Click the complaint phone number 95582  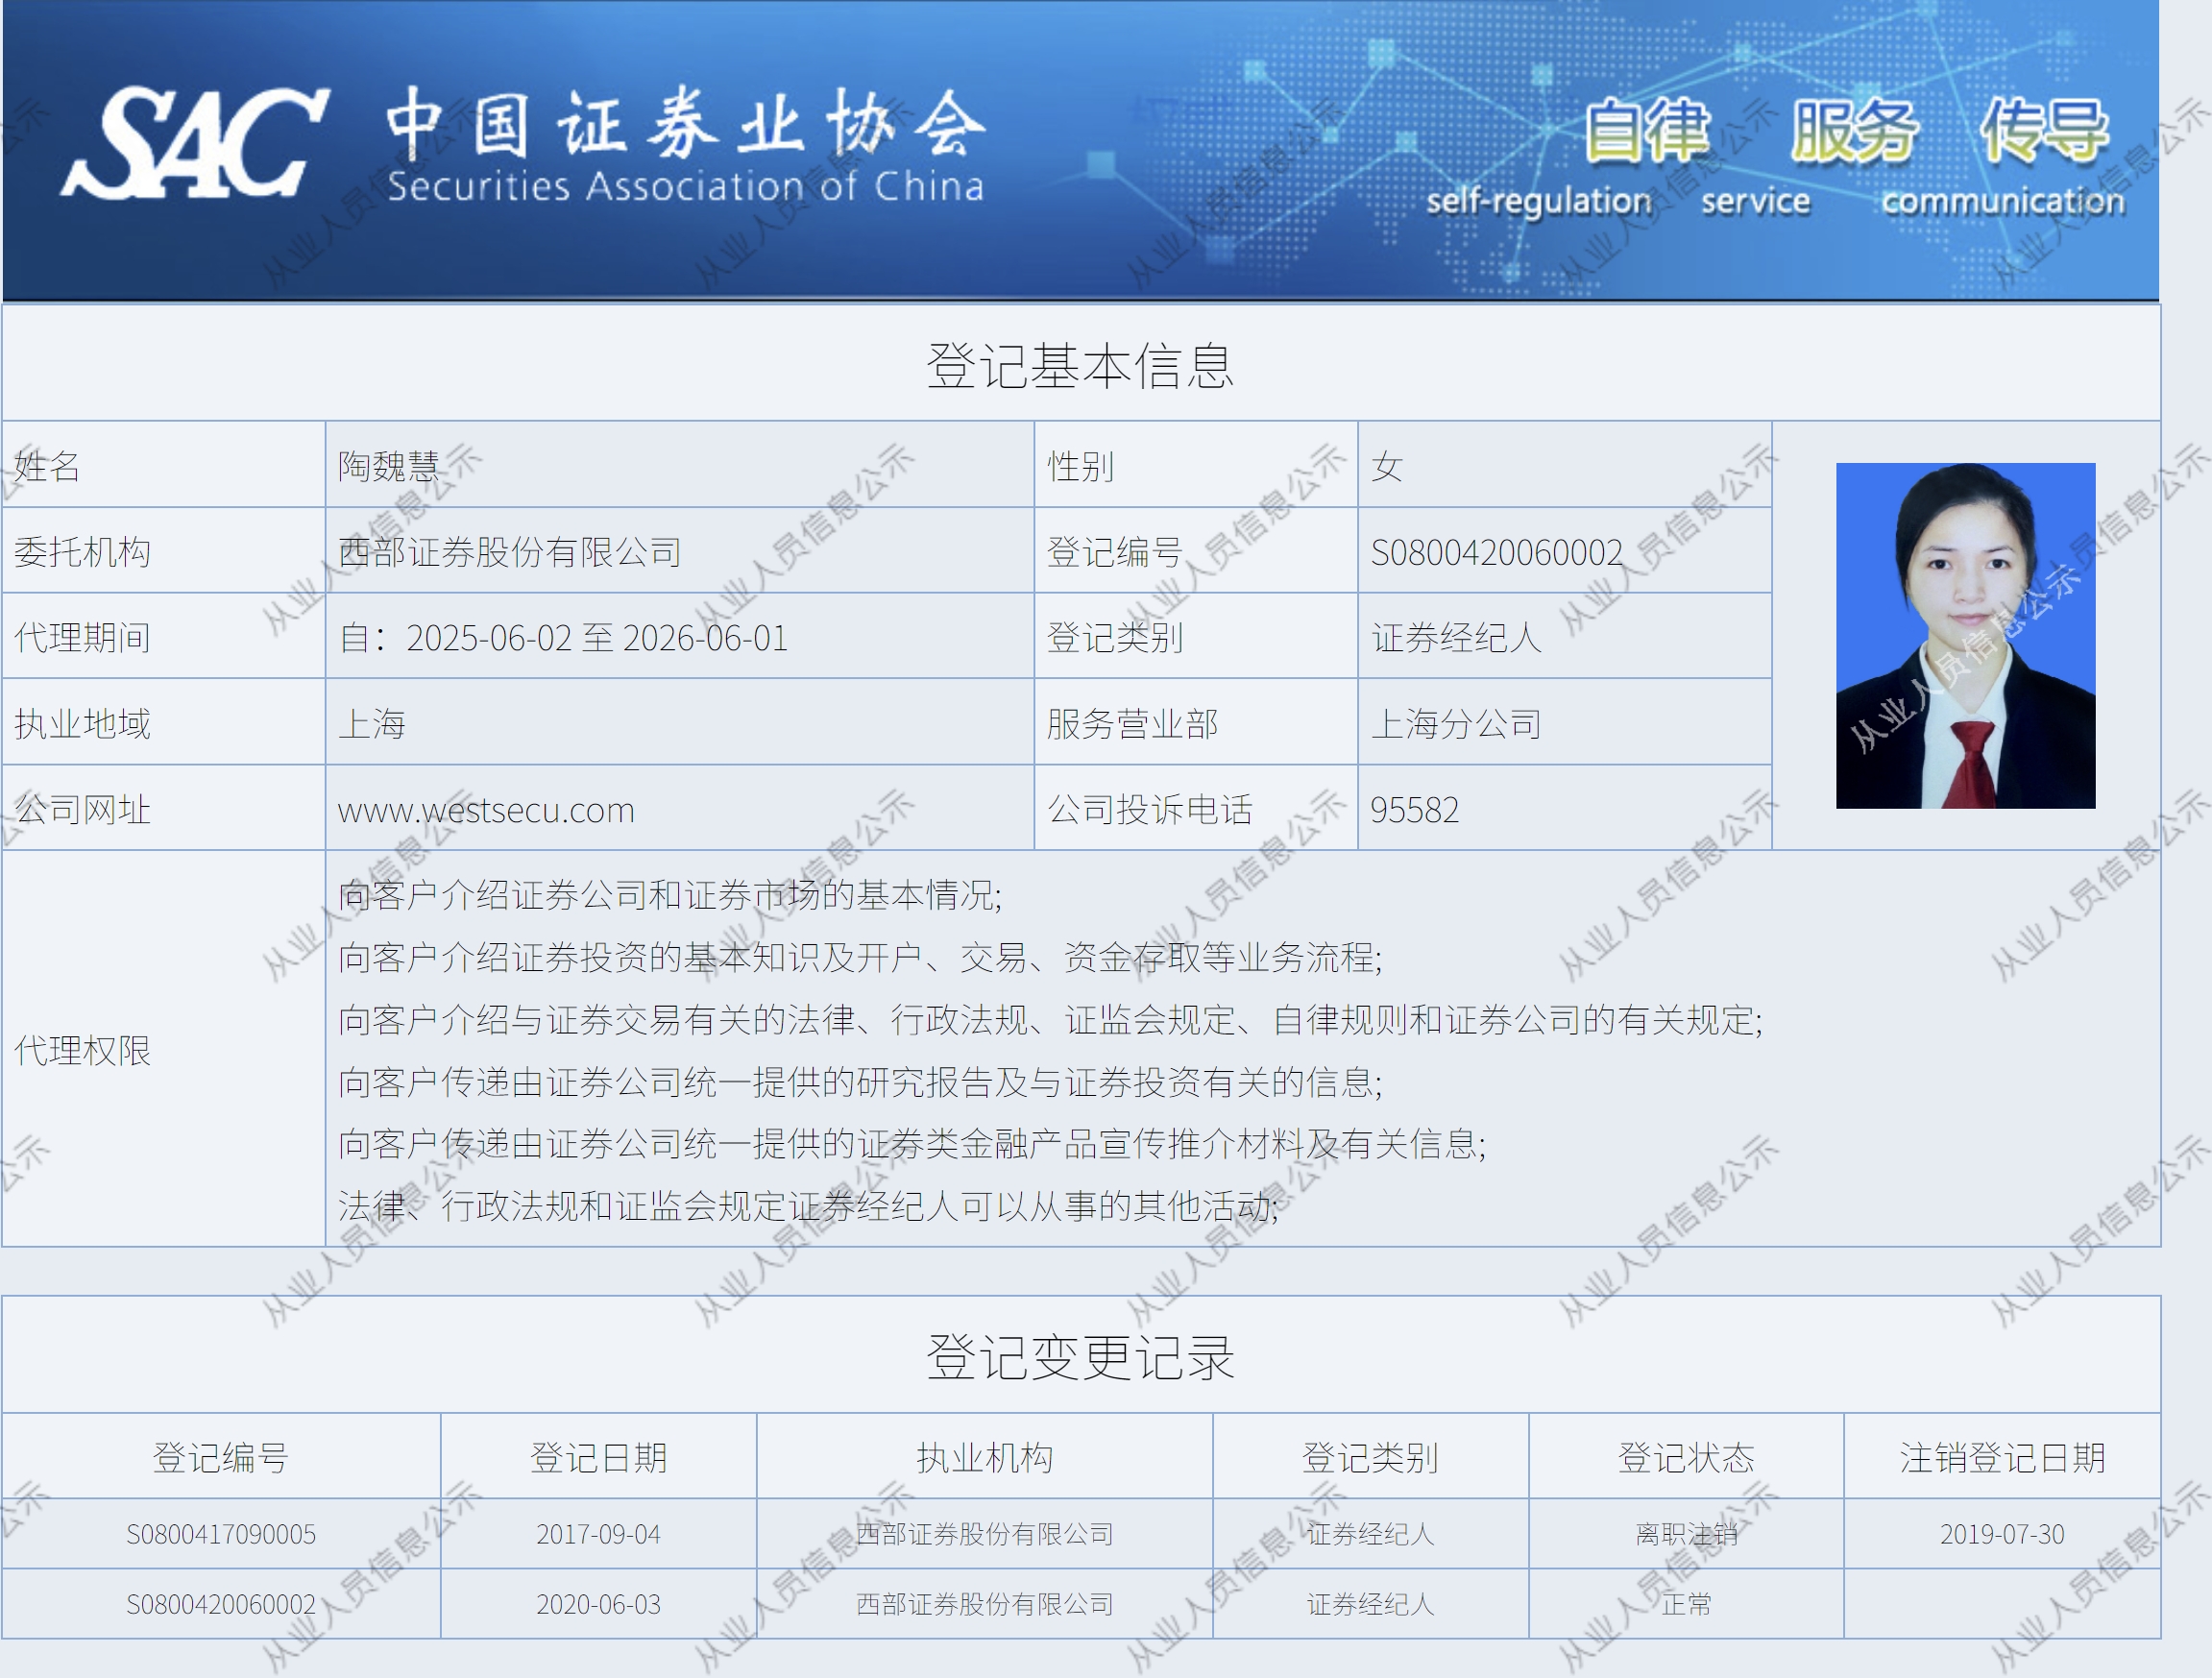pyautogui.click(x=1414, y=810)
